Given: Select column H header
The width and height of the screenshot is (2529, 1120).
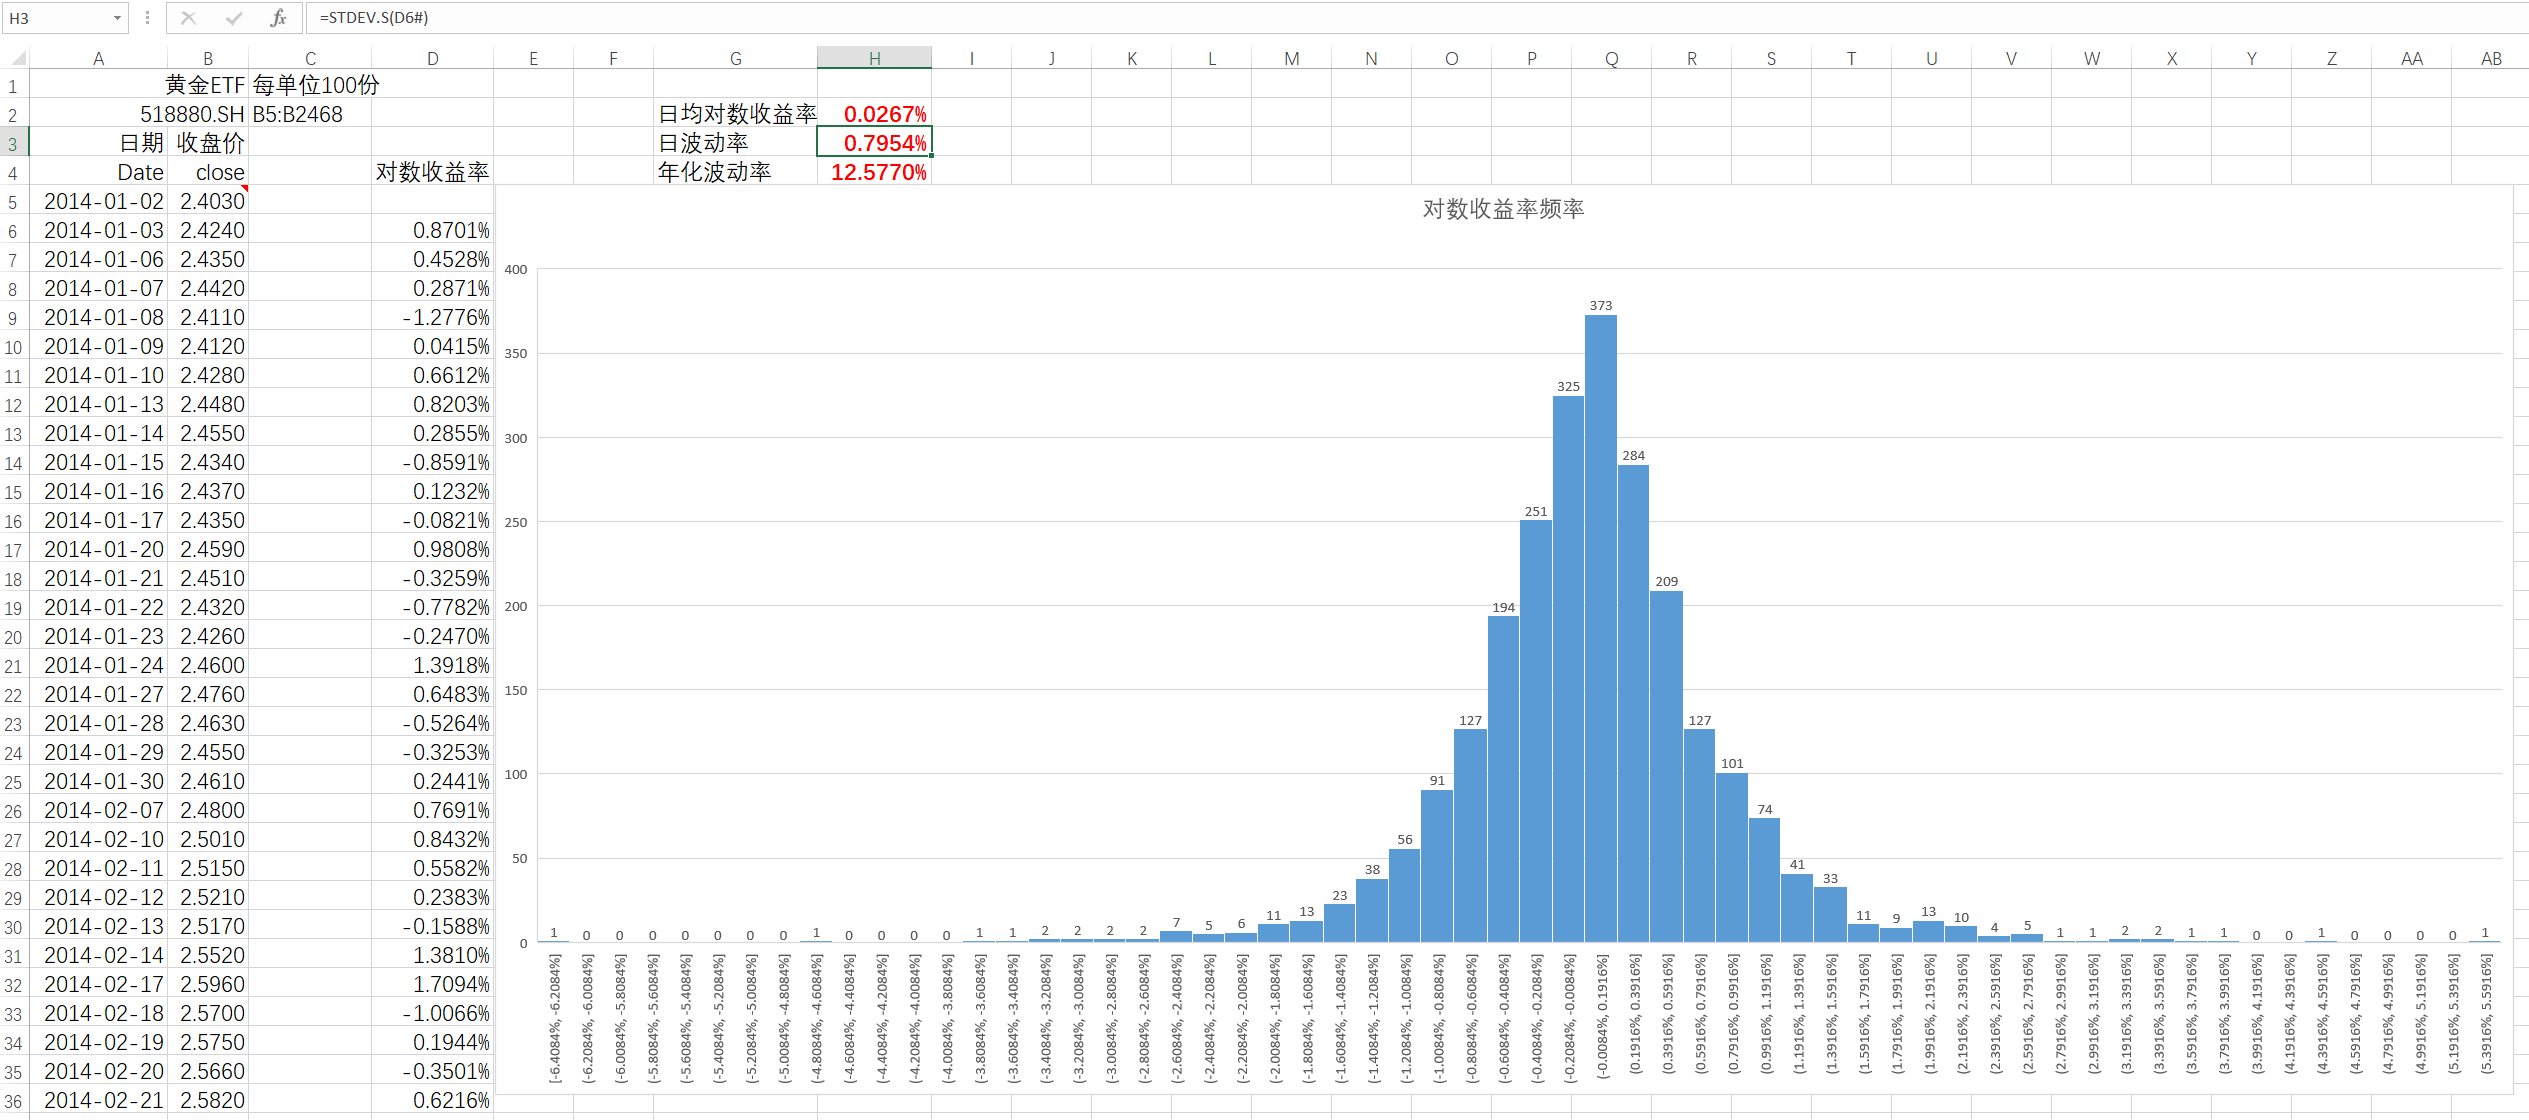Looking at the screenshot, I should [x=874, y=59].
